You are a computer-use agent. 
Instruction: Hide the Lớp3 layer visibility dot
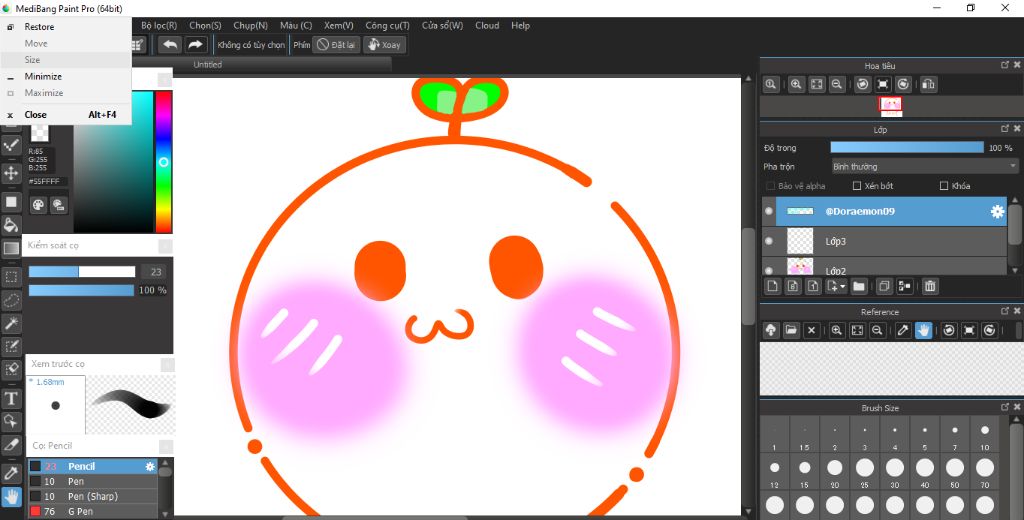click(x=769, y=241)
